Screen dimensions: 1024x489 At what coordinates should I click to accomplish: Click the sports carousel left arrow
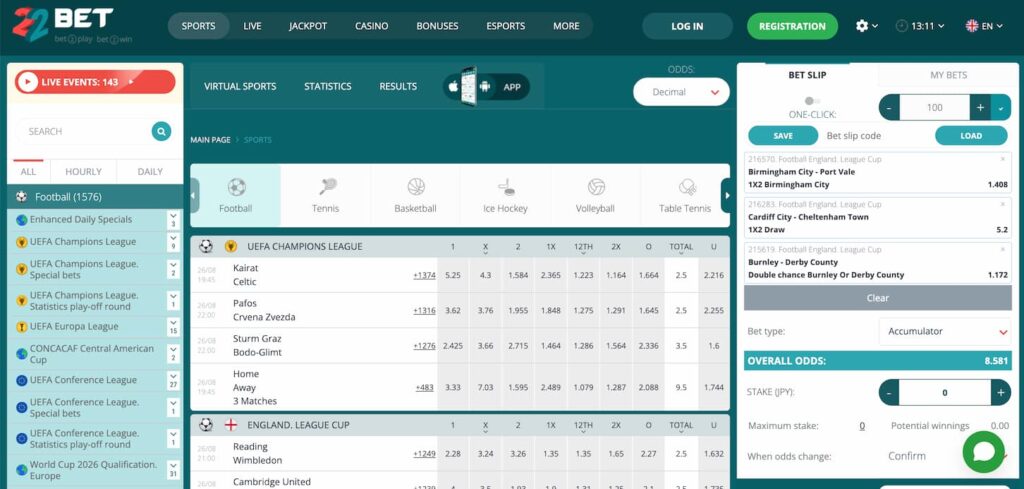click(195, 195)
